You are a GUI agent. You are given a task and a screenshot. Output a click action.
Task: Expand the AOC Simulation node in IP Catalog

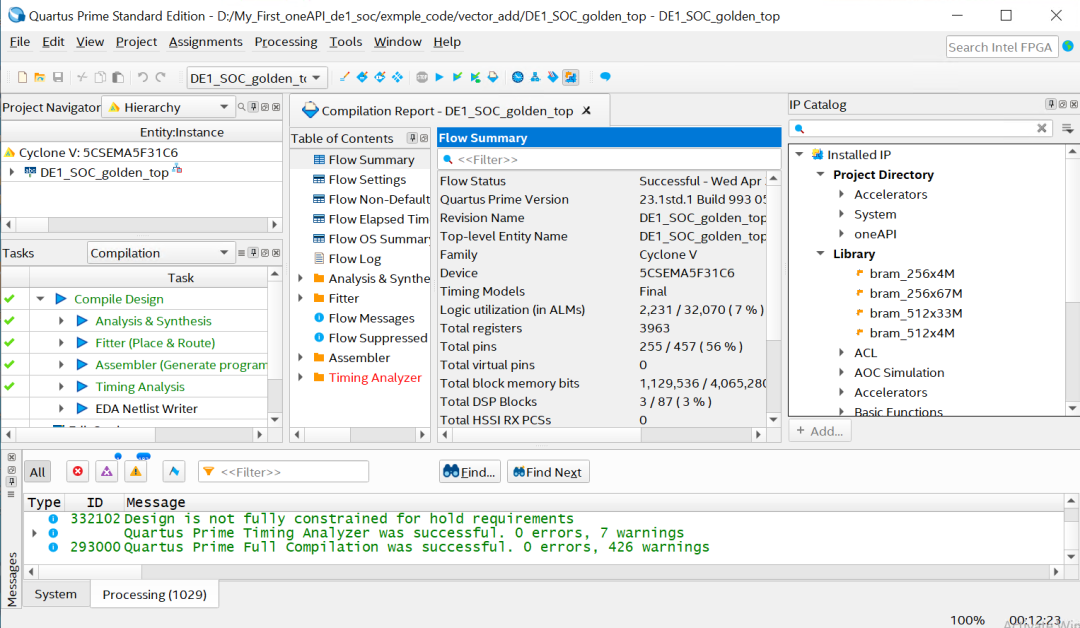pyautogui.click(x=842, y=373)
